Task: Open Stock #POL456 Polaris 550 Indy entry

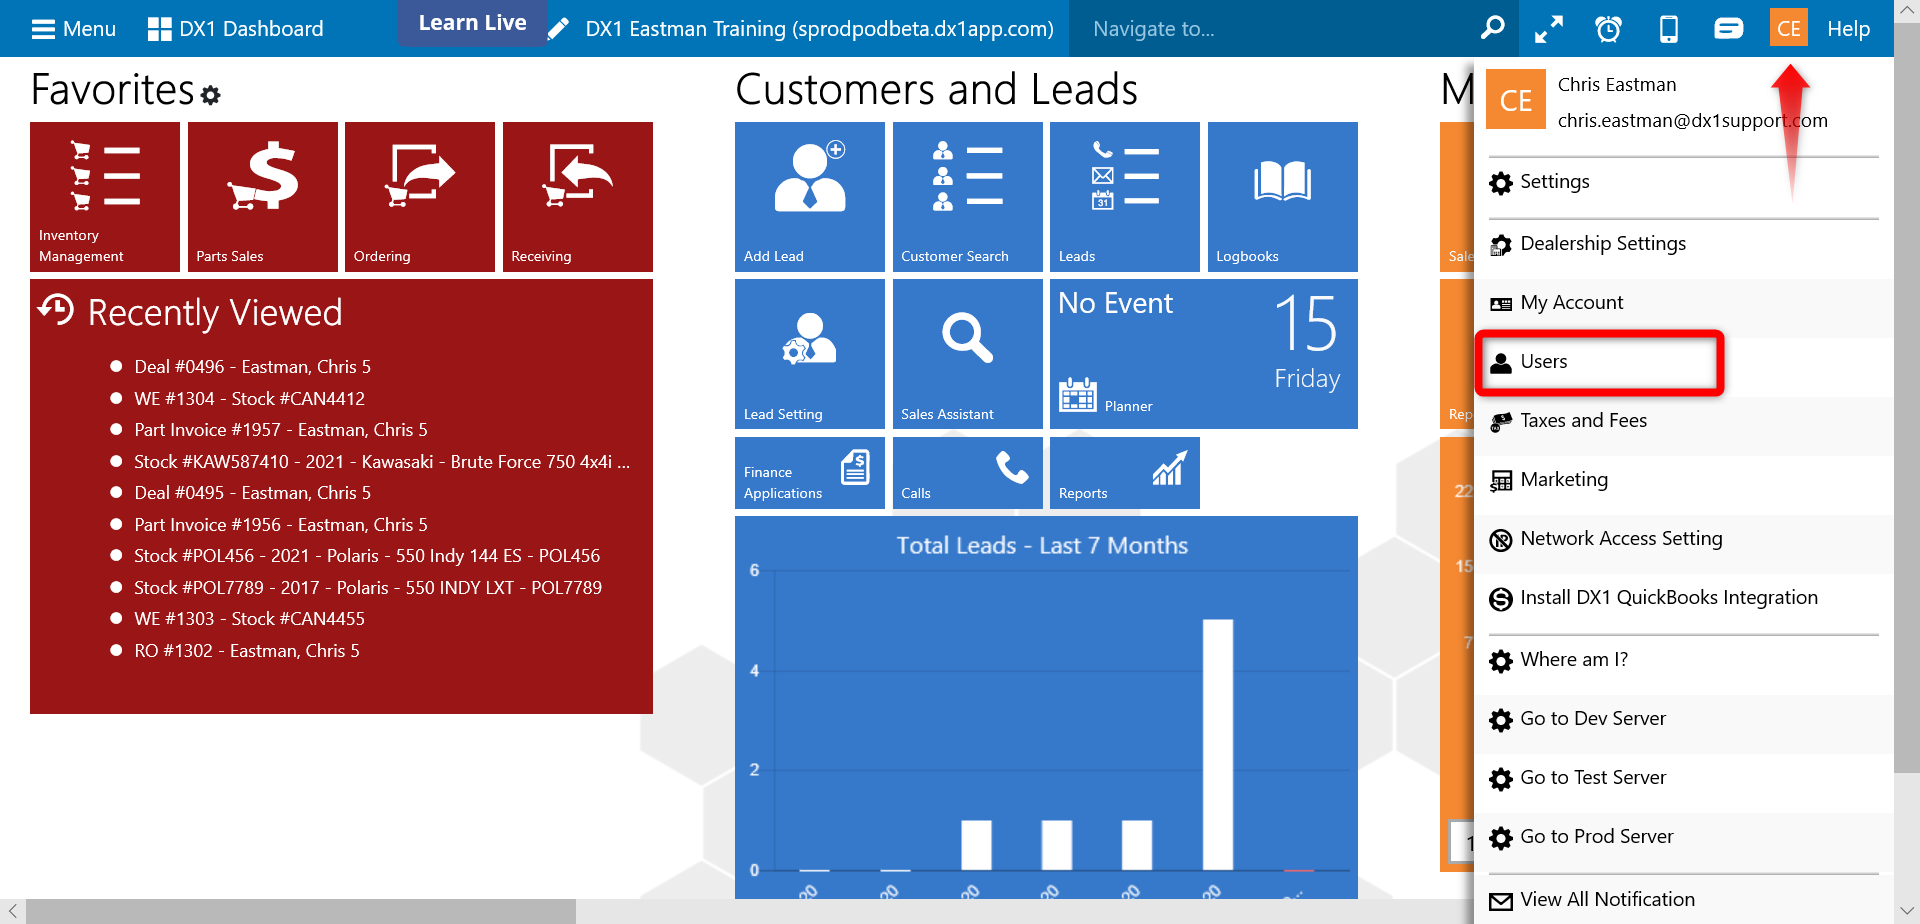Action: (367, 556)
